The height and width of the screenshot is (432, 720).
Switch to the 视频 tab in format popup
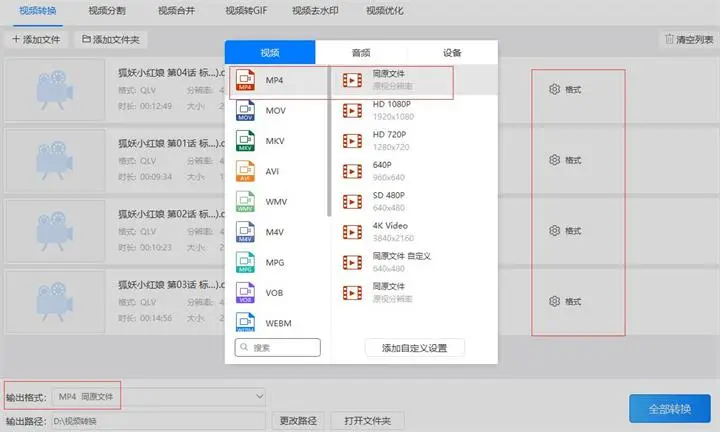270,52
